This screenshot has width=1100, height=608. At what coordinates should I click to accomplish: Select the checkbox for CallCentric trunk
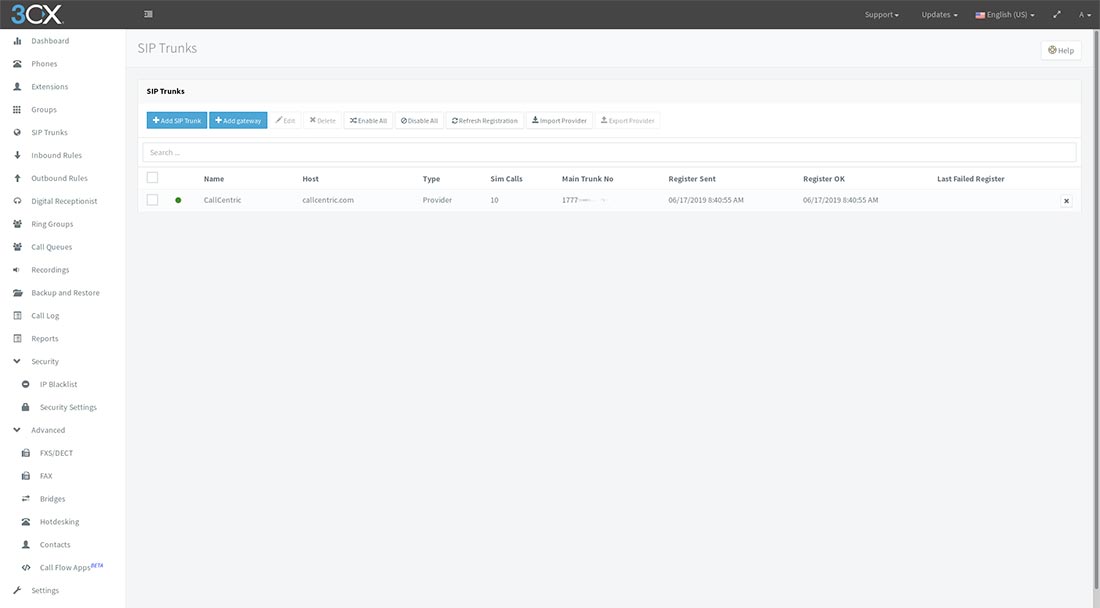click(153, 199)
